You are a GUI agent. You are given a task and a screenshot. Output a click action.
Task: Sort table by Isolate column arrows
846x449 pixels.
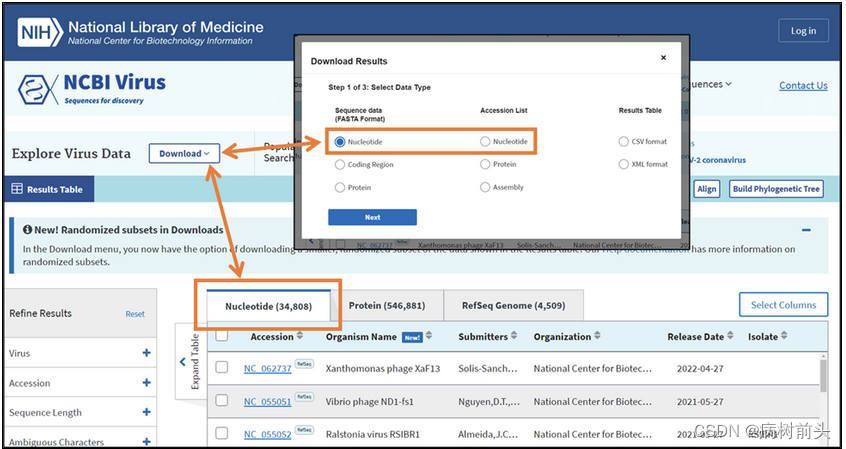(783, 336)
